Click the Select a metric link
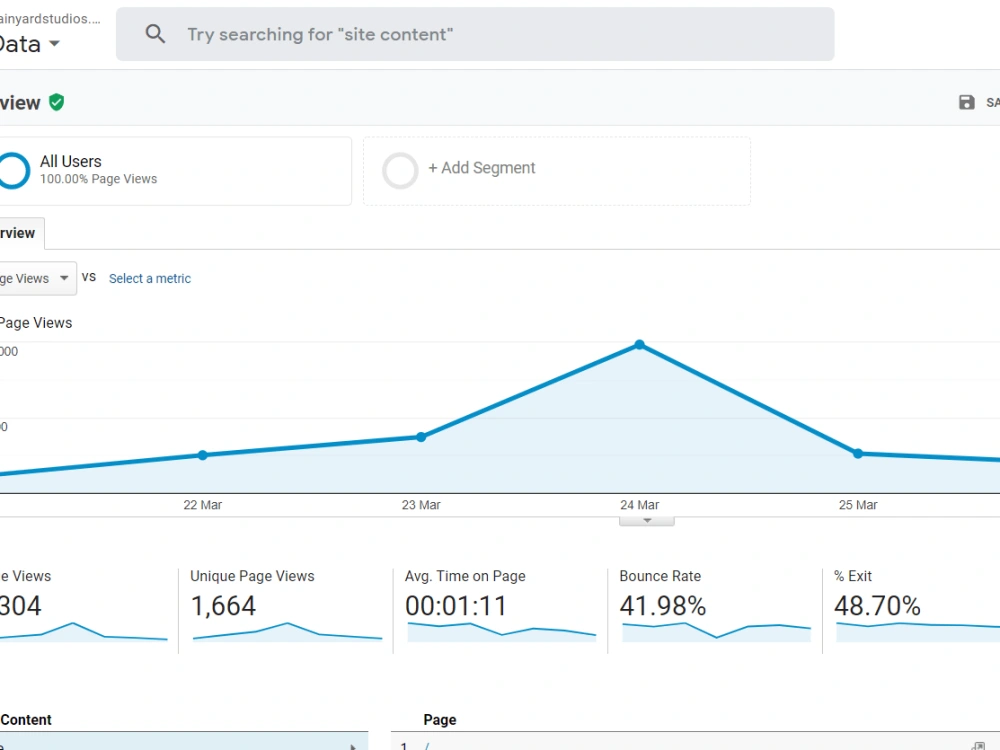Viewport: 1000px width, 750px height. 150,279
